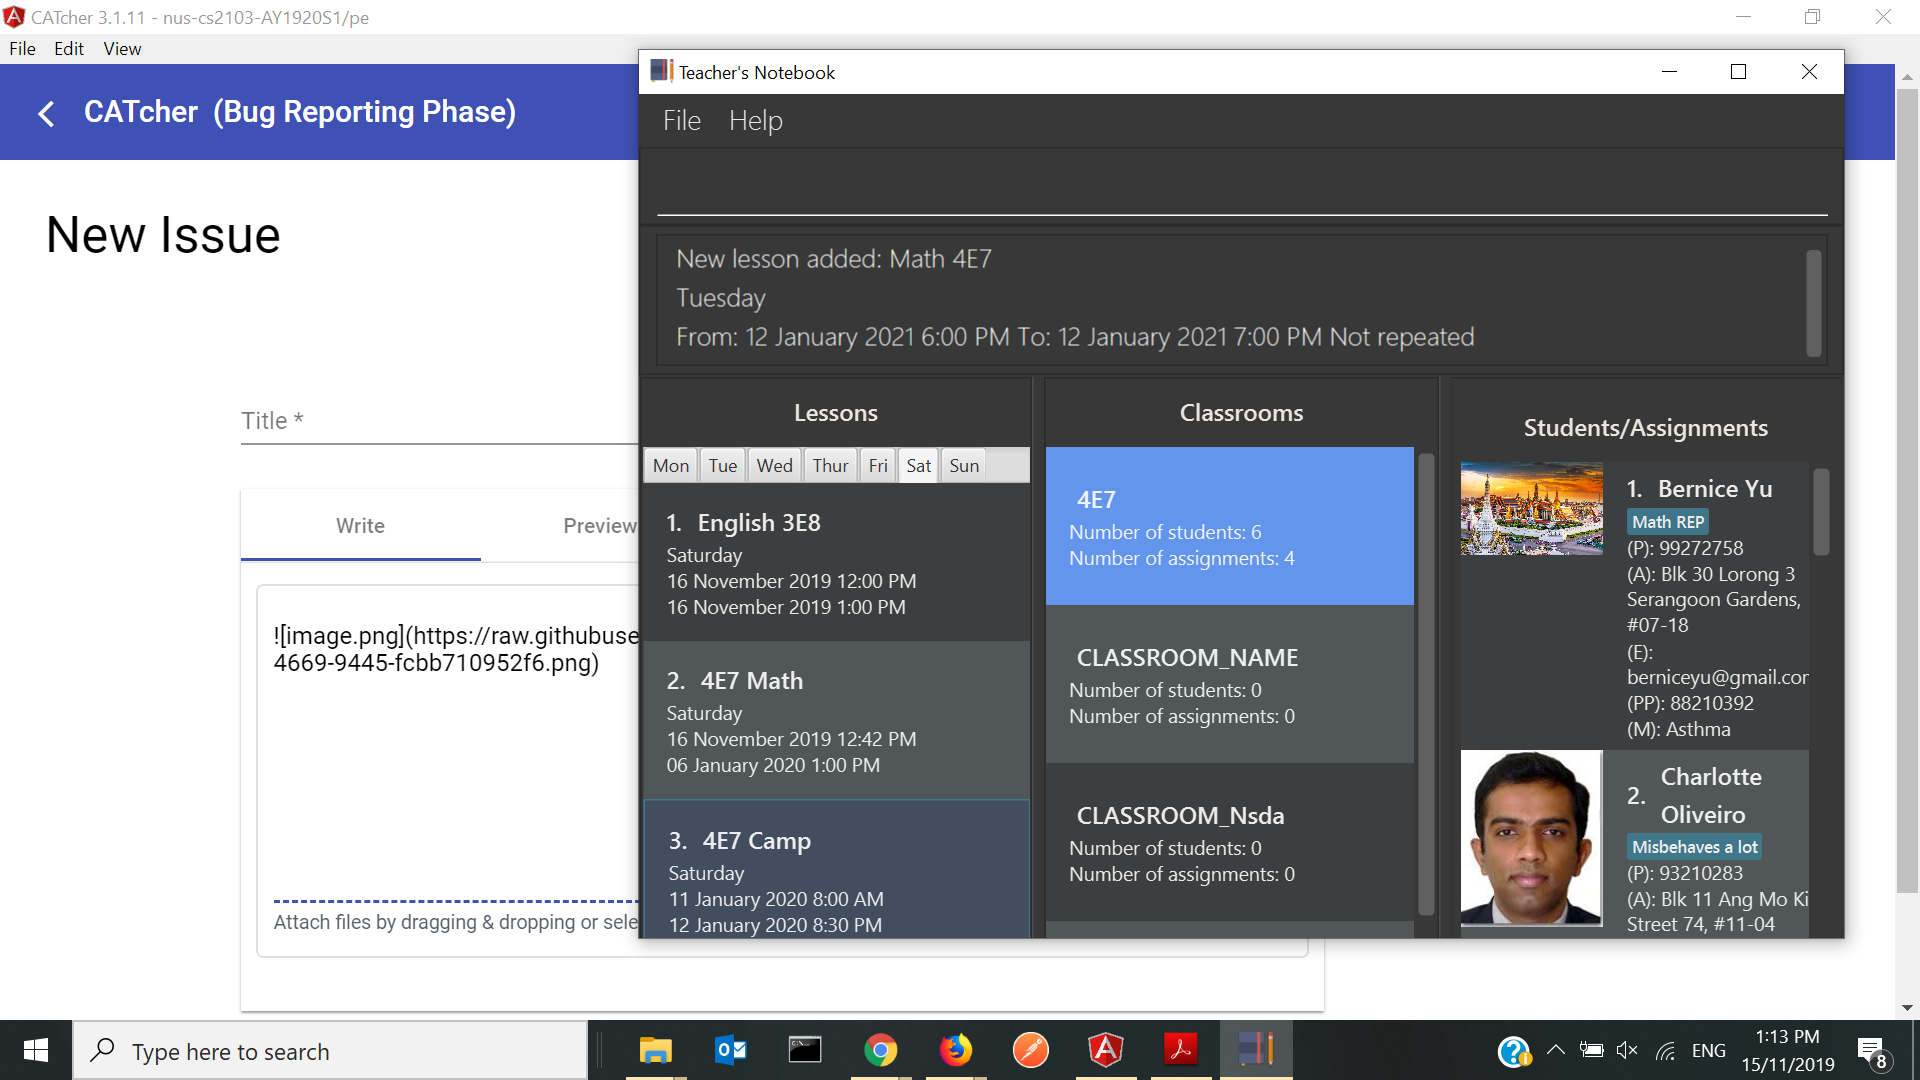Click the CATcher back arrow icon

pyautogui.click(x=46, y=113)
